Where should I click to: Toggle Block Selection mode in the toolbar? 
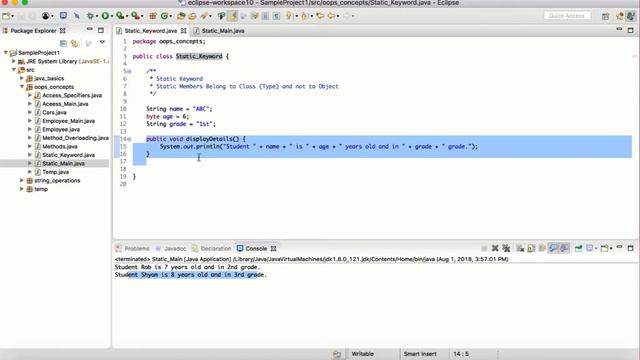click(x=265, y=16)
